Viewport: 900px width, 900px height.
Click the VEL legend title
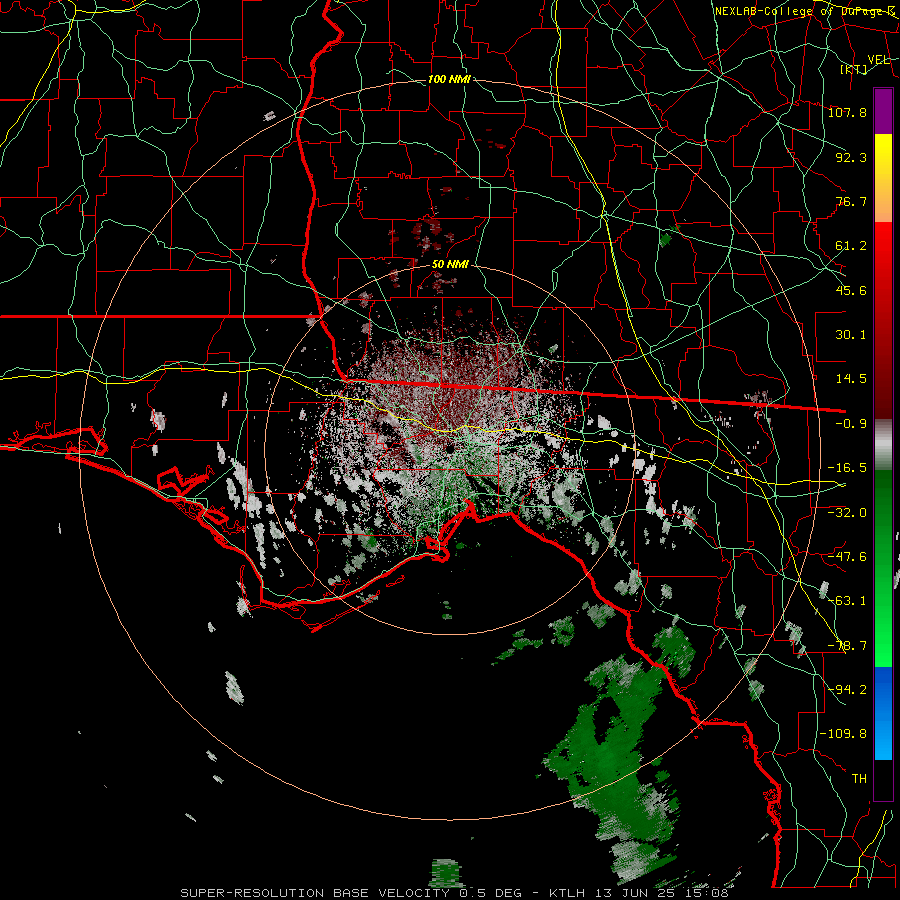click(878, 59)
